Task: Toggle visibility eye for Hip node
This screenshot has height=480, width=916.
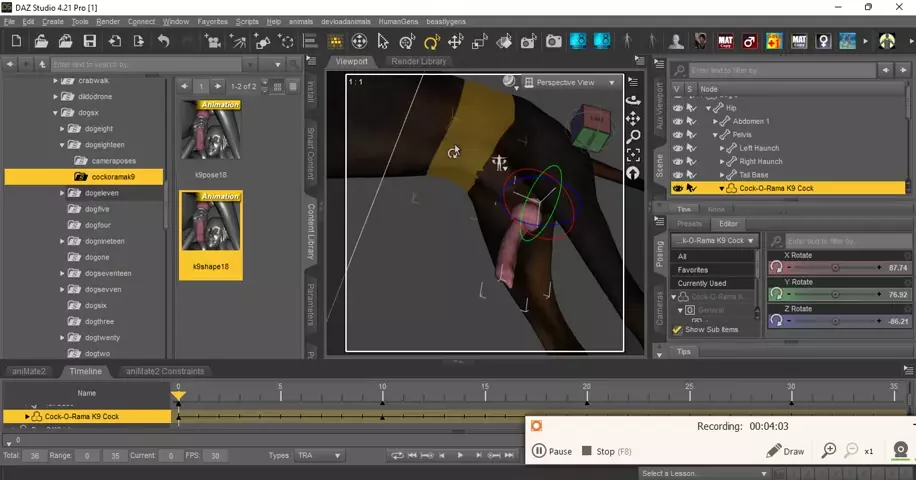Action: (677, 108)
